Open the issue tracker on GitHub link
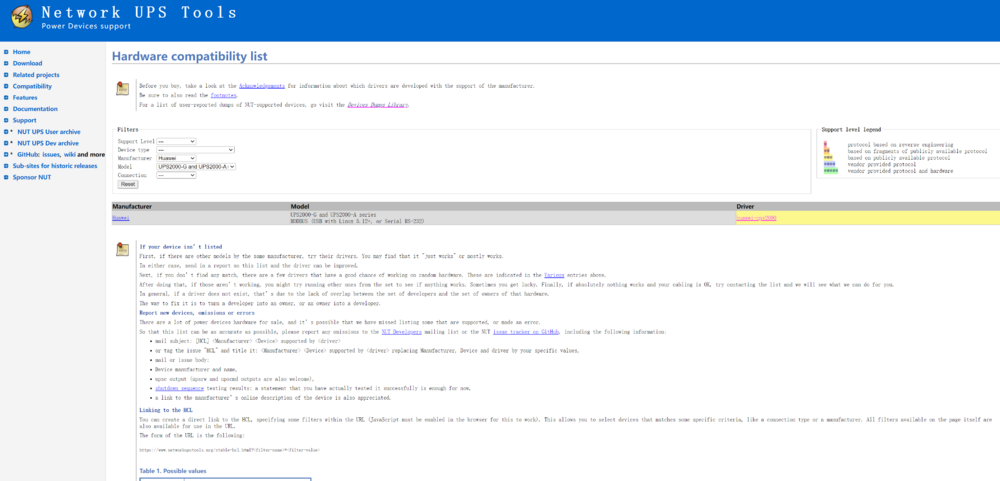This screenshot has height=481, width=1000. coord(526,332)
